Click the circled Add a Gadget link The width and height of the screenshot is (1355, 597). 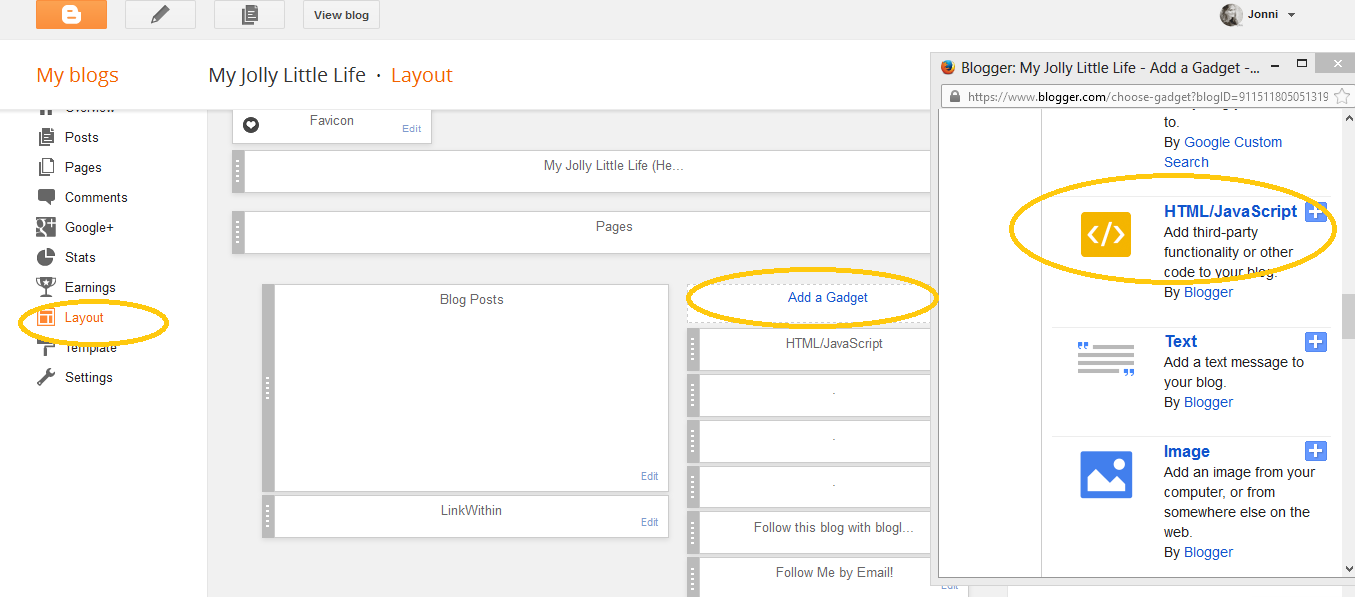(828, 297)
